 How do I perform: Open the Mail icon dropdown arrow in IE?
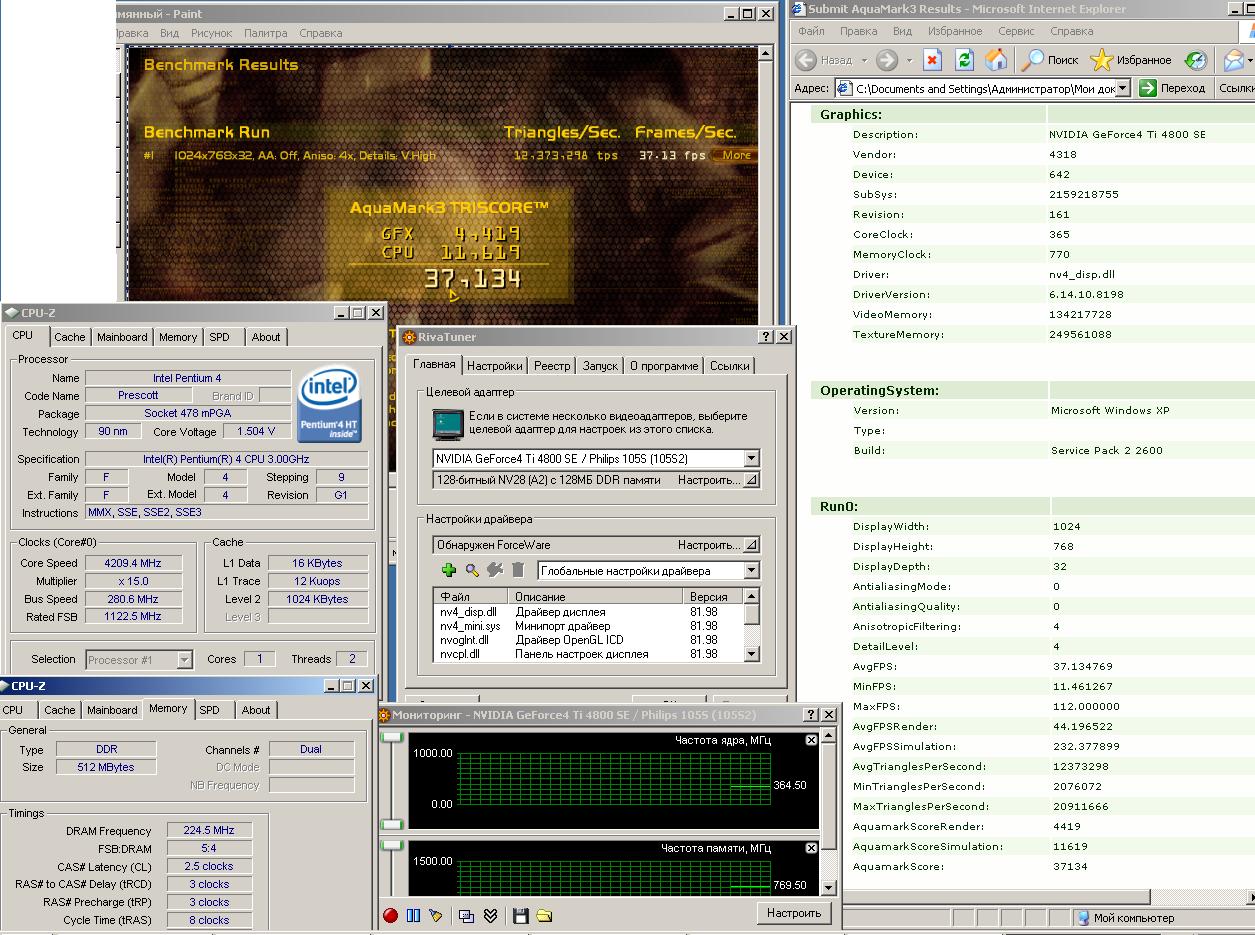(1250, 60)
